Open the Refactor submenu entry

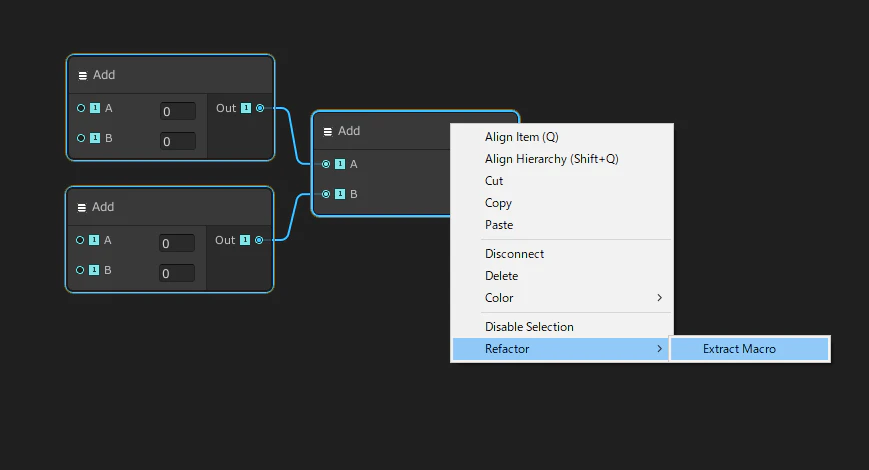coord(561,349)
